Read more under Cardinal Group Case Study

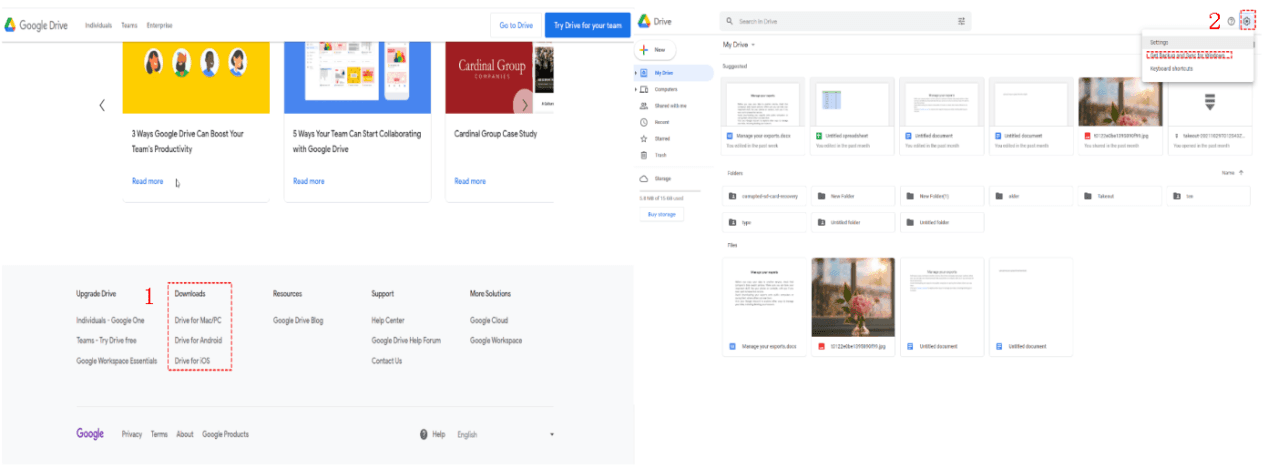pos(470,181)
